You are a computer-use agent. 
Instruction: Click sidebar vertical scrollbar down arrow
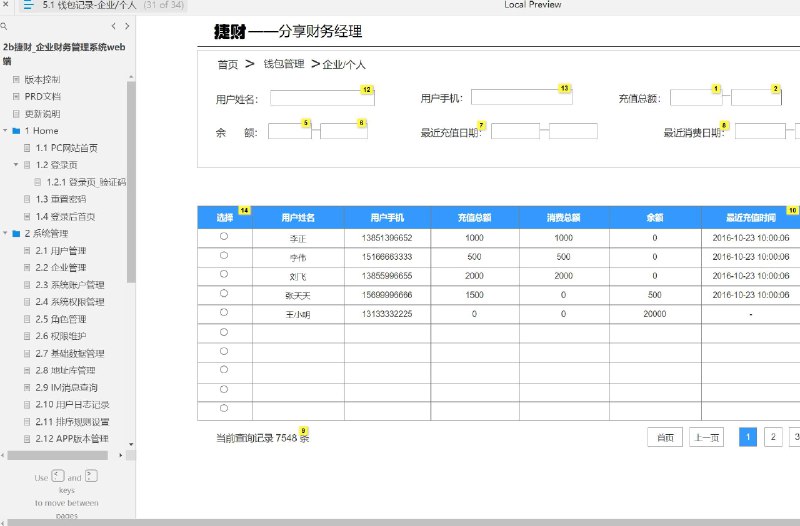[131, 444]
